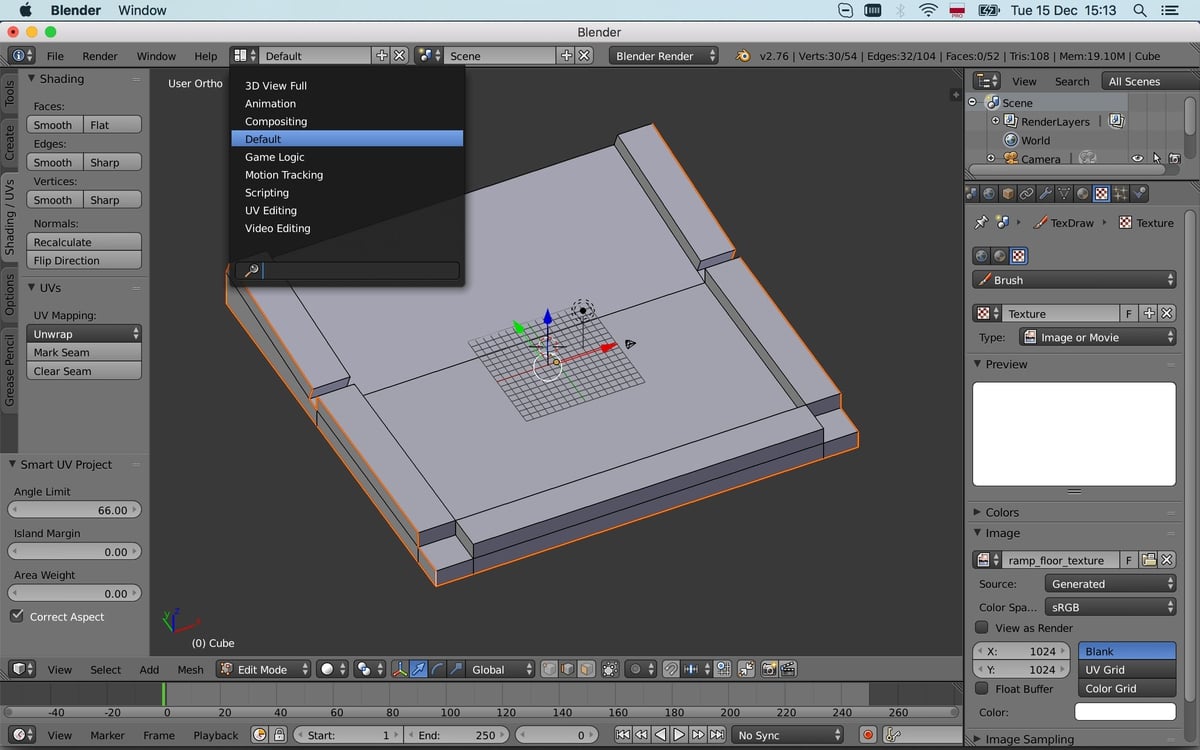Enable proportional editing (donut icon) in header
Viewport: 1200px width, 750px height.
pos(635,669)
